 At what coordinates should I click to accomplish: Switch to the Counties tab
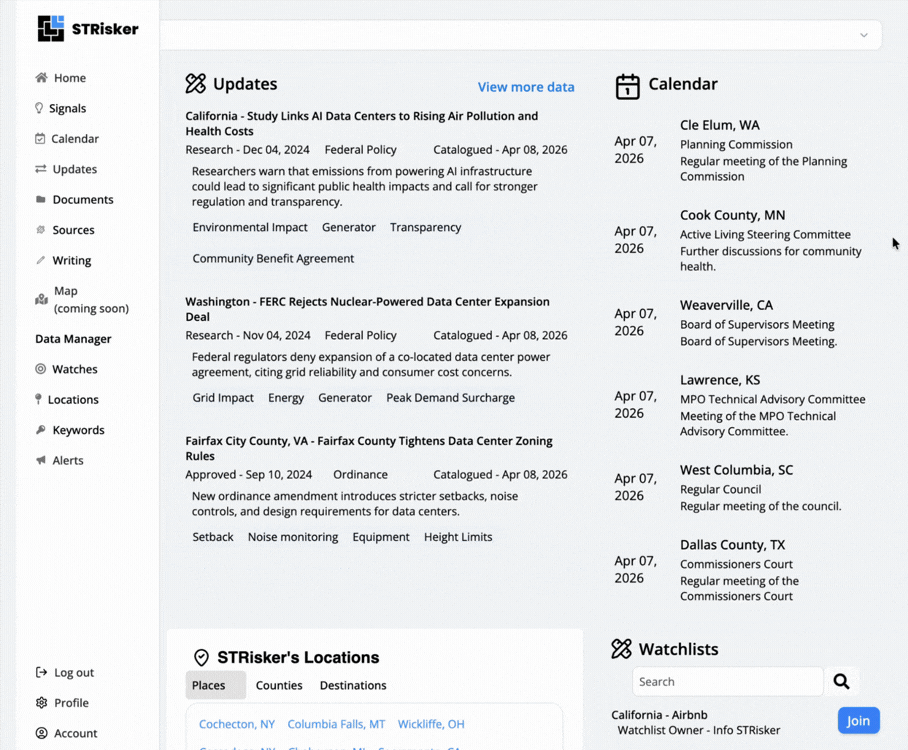[x=279, y=686]
